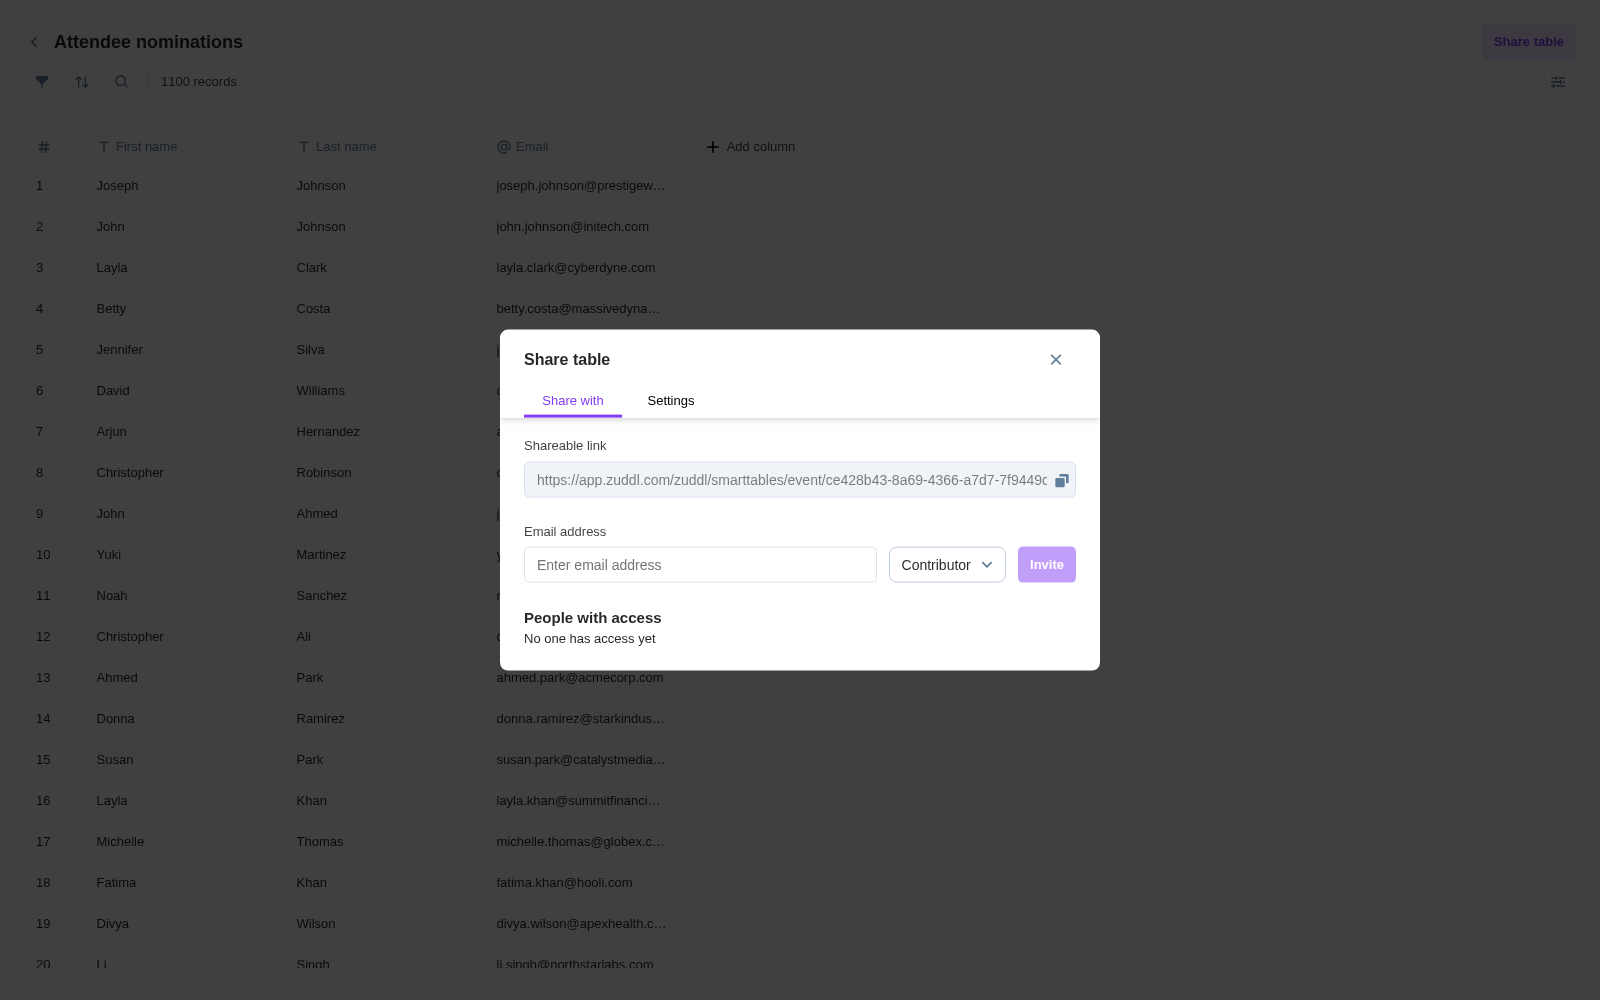Click the Yuki first name cell

coord(185,555)
